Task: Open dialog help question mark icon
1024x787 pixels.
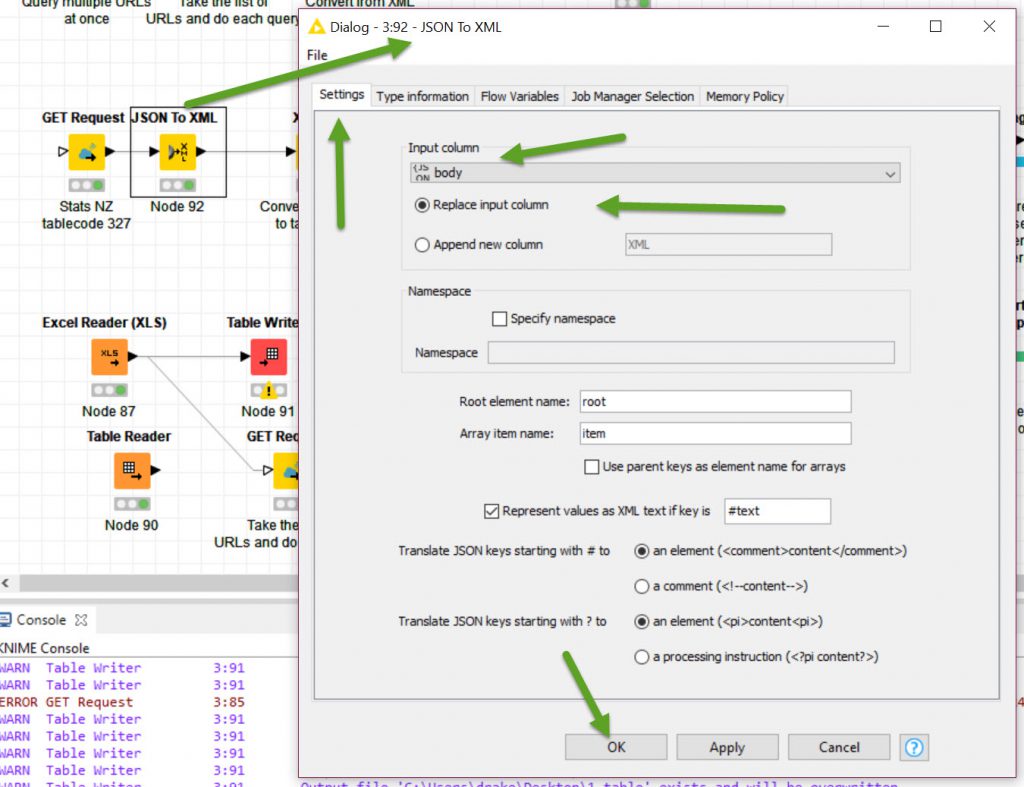Action: click(x=914, y=747)
